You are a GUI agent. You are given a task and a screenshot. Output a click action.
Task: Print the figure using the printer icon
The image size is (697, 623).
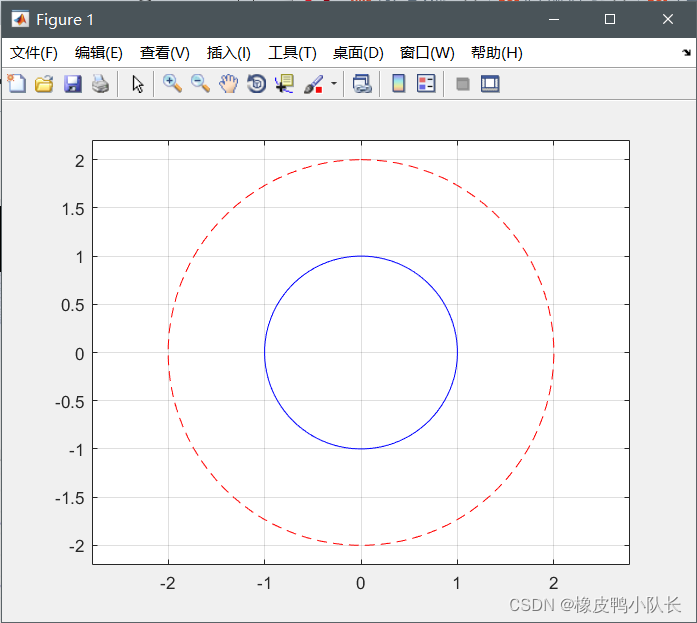pos(100,84)
